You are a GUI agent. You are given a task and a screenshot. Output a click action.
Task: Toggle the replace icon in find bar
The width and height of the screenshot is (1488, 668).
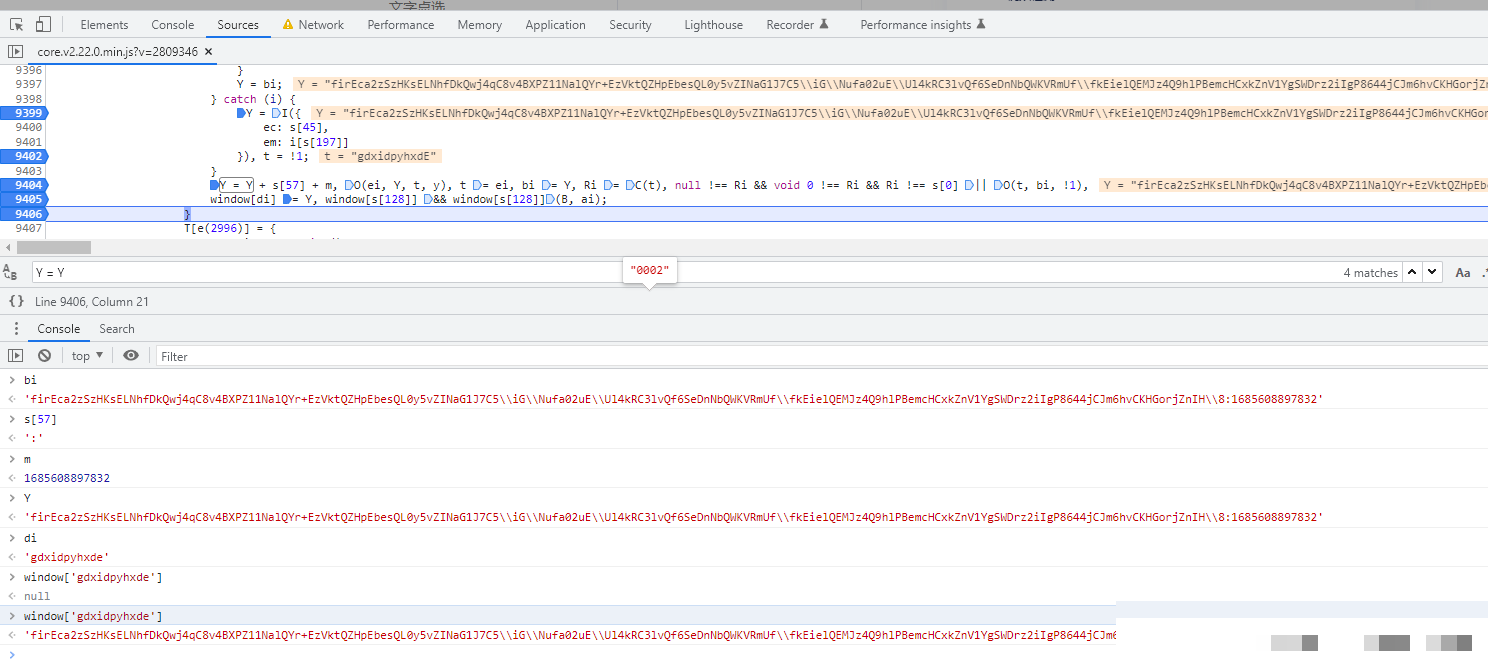click(x=11, y=272)
